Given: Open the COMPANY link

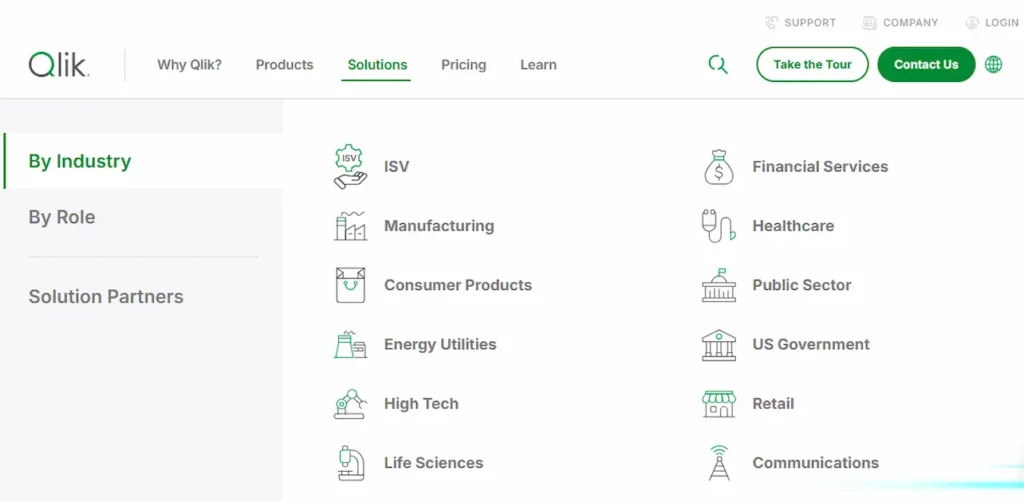Looking at the screenshot, I should (x=910, y=23).
